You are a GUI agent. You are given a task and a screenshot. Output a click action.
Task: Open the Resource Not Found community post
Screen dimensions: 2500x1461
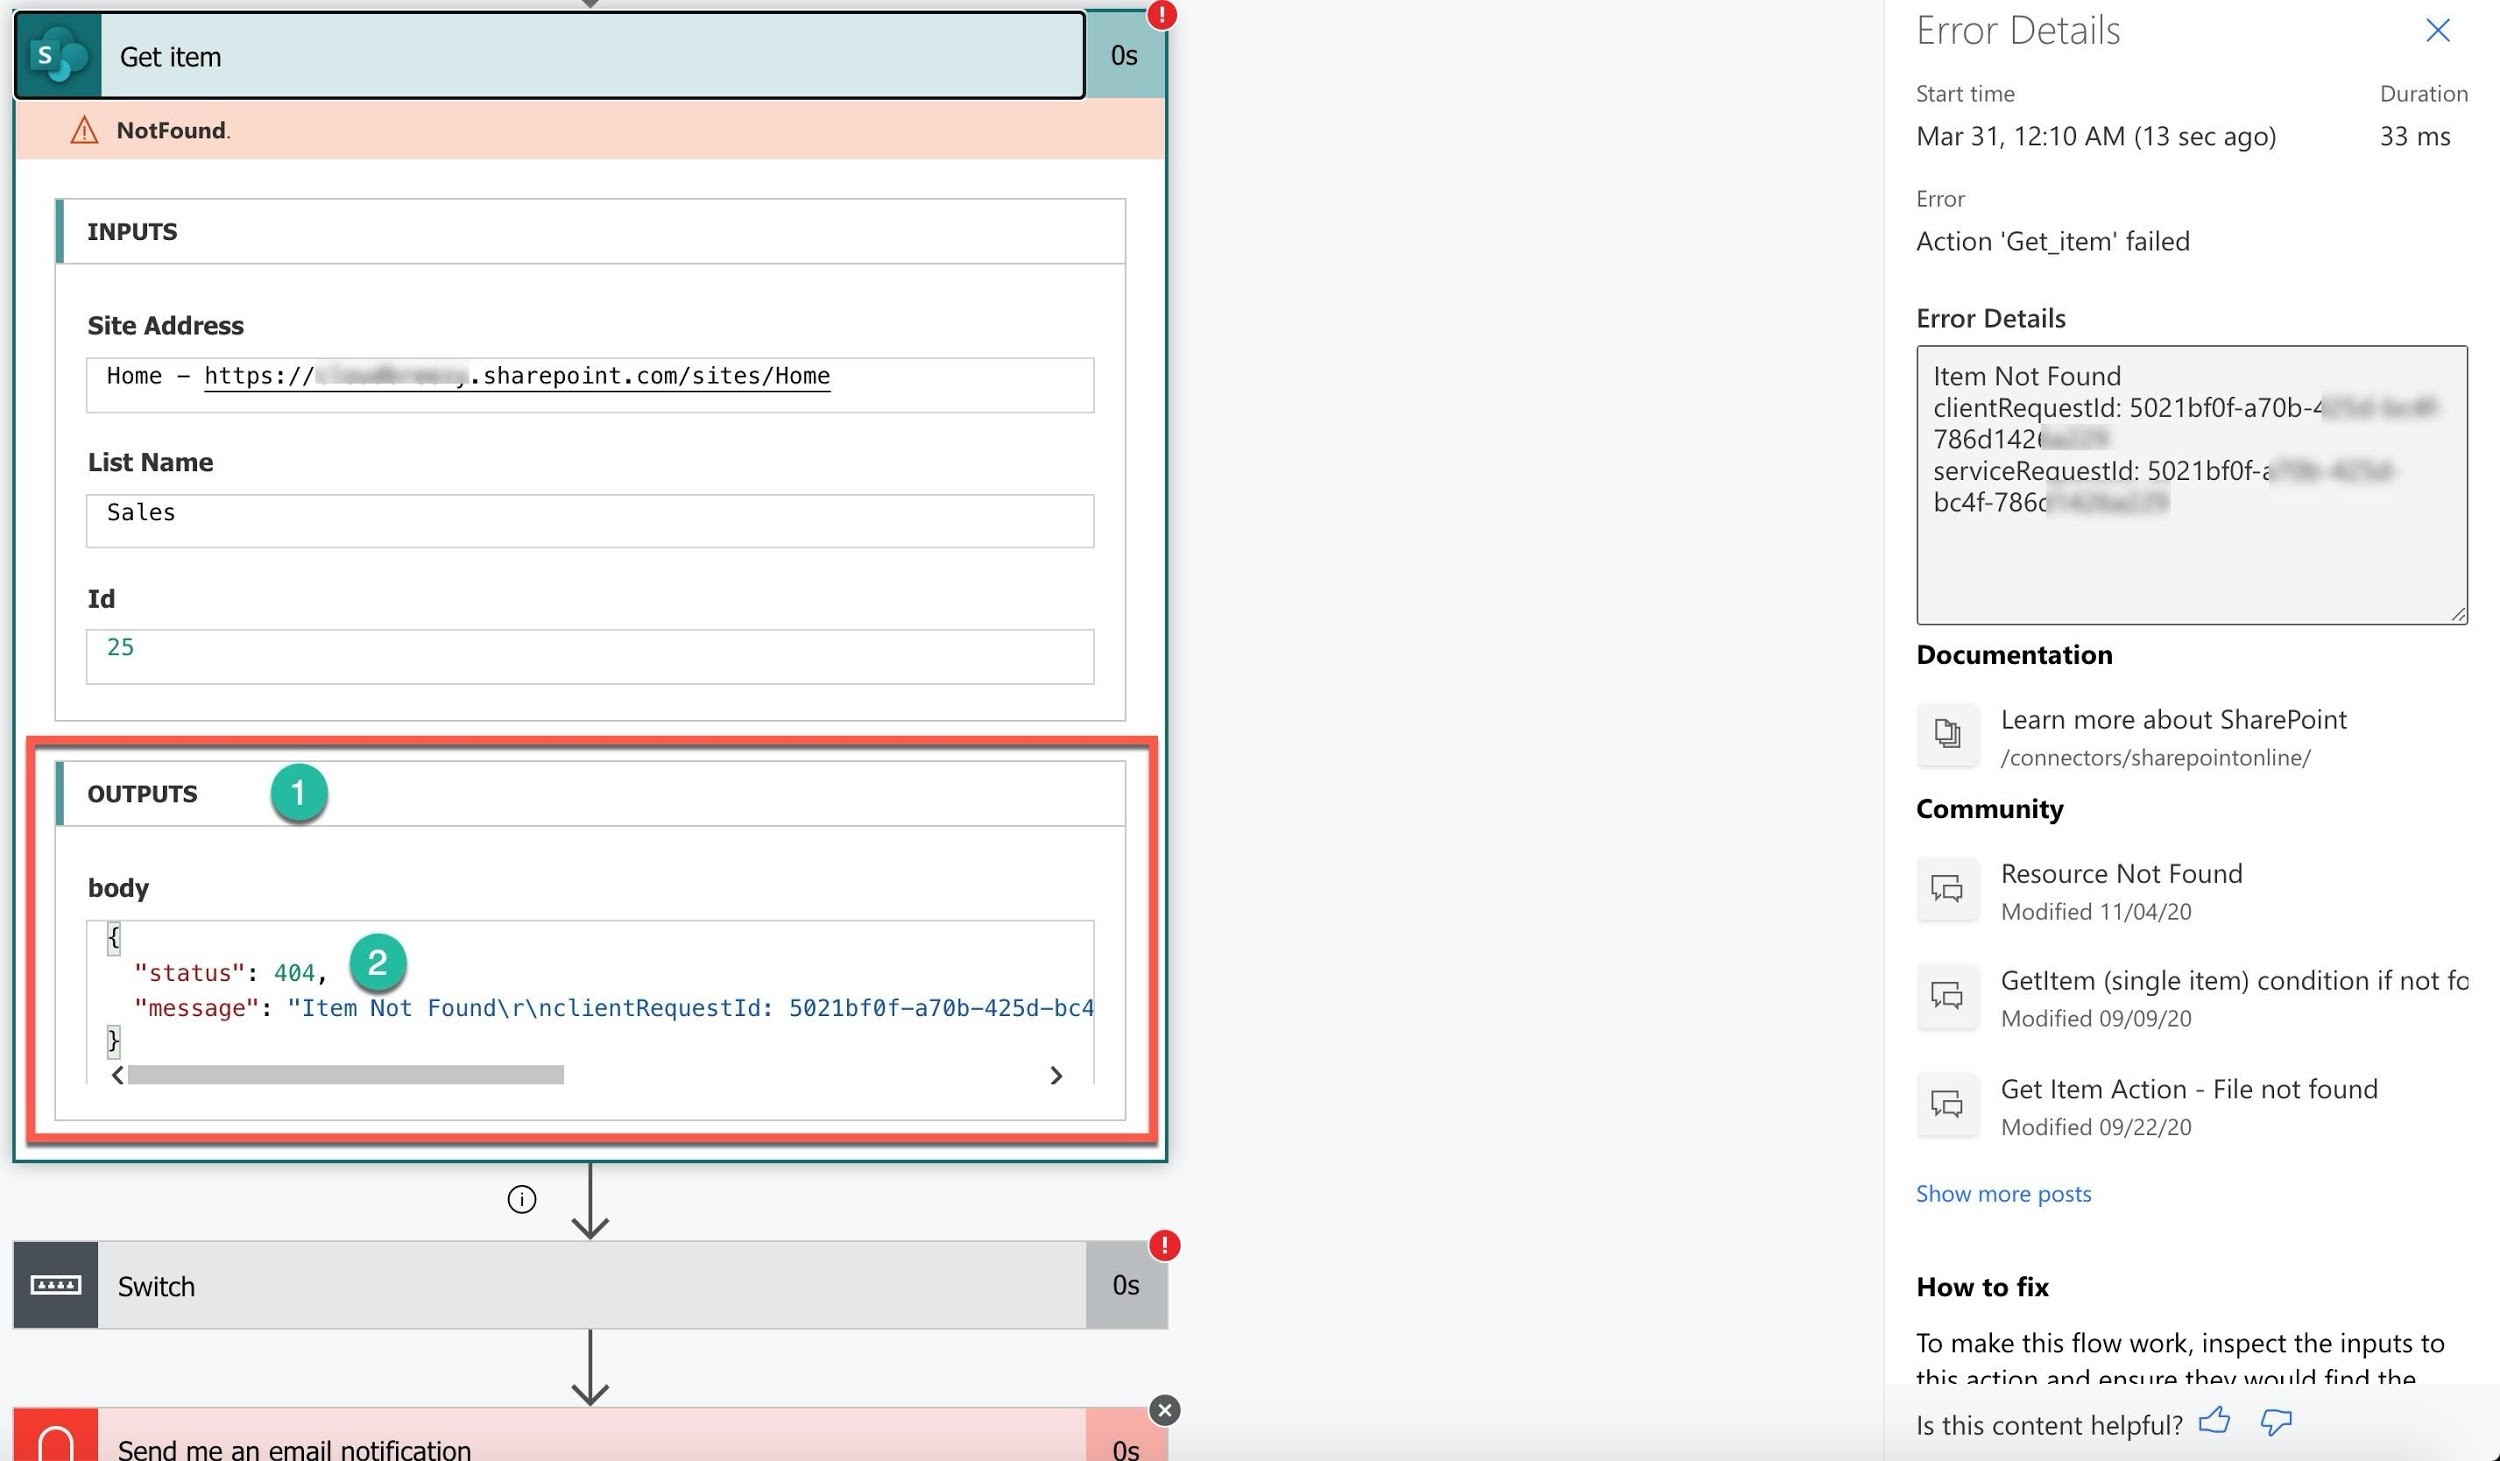[x=2121, y=874]
